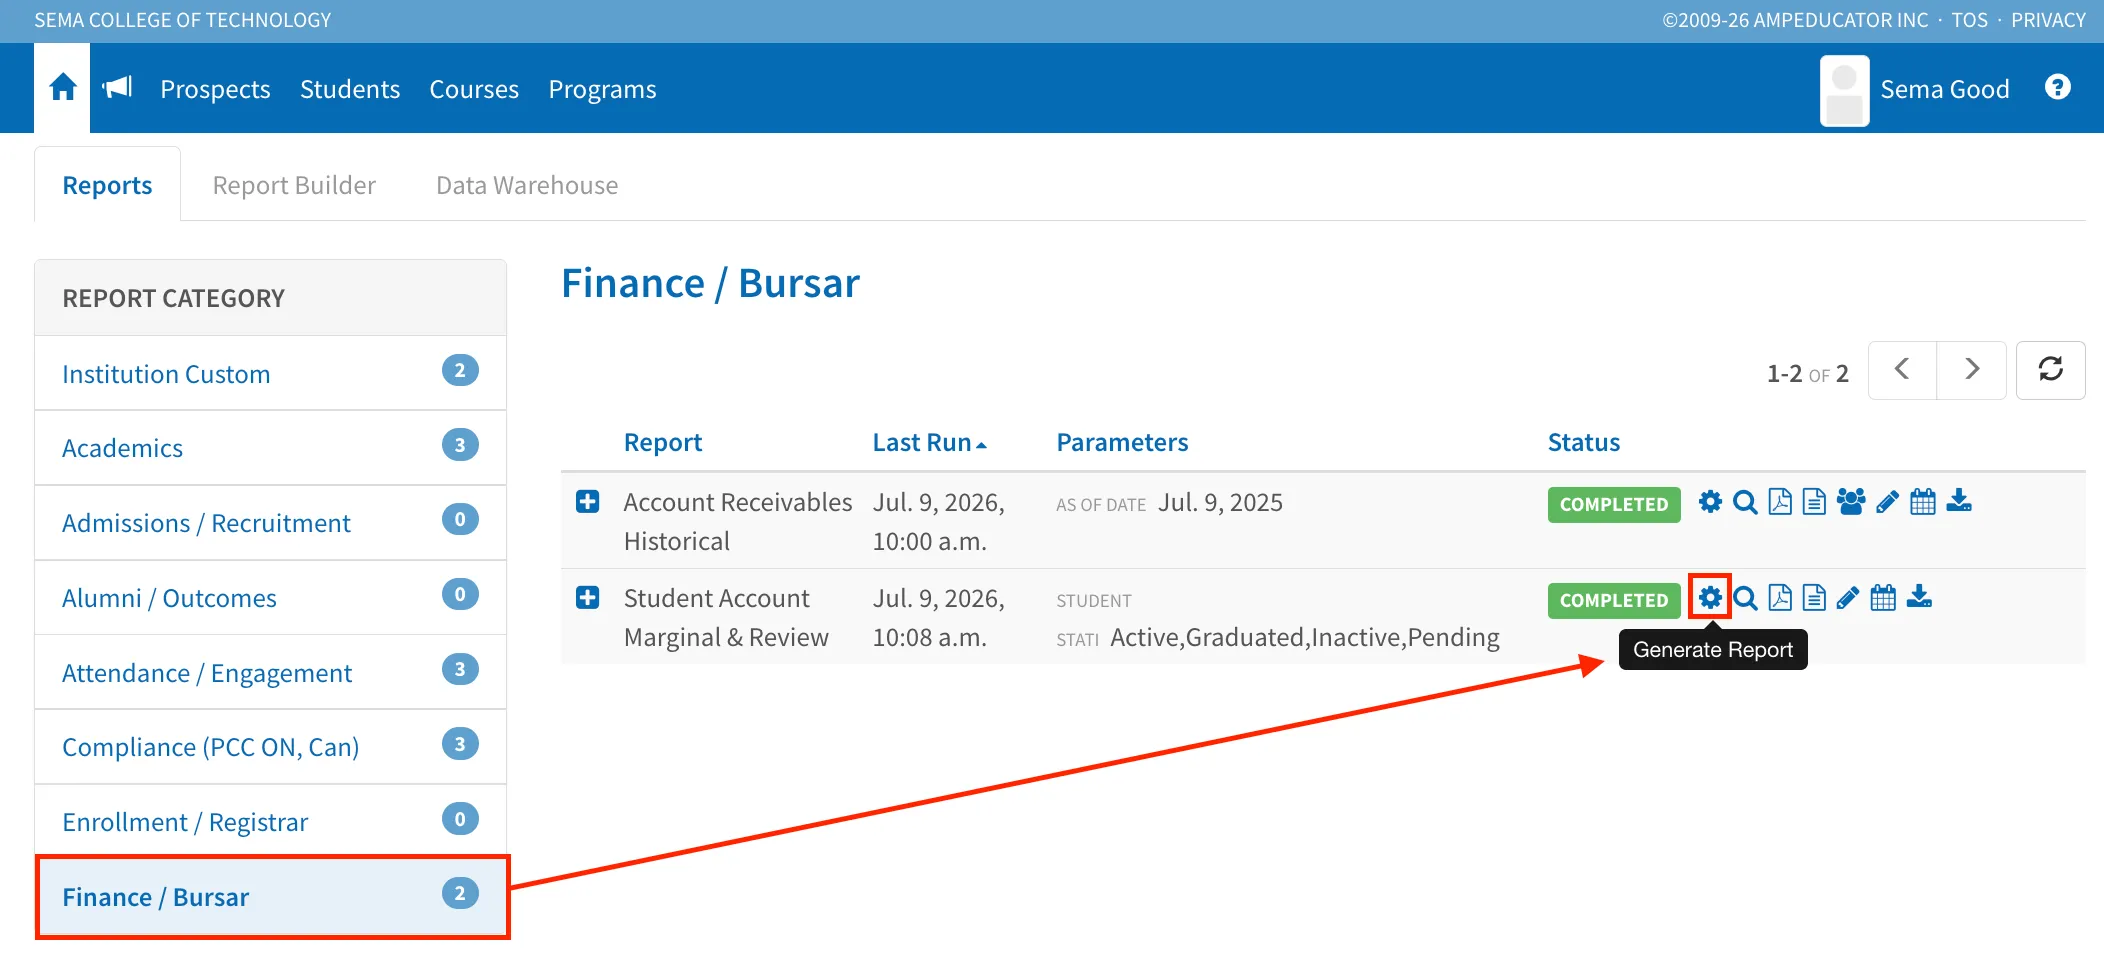
Task: Open the home icon in the navigation bar
Action: point(62,88)
